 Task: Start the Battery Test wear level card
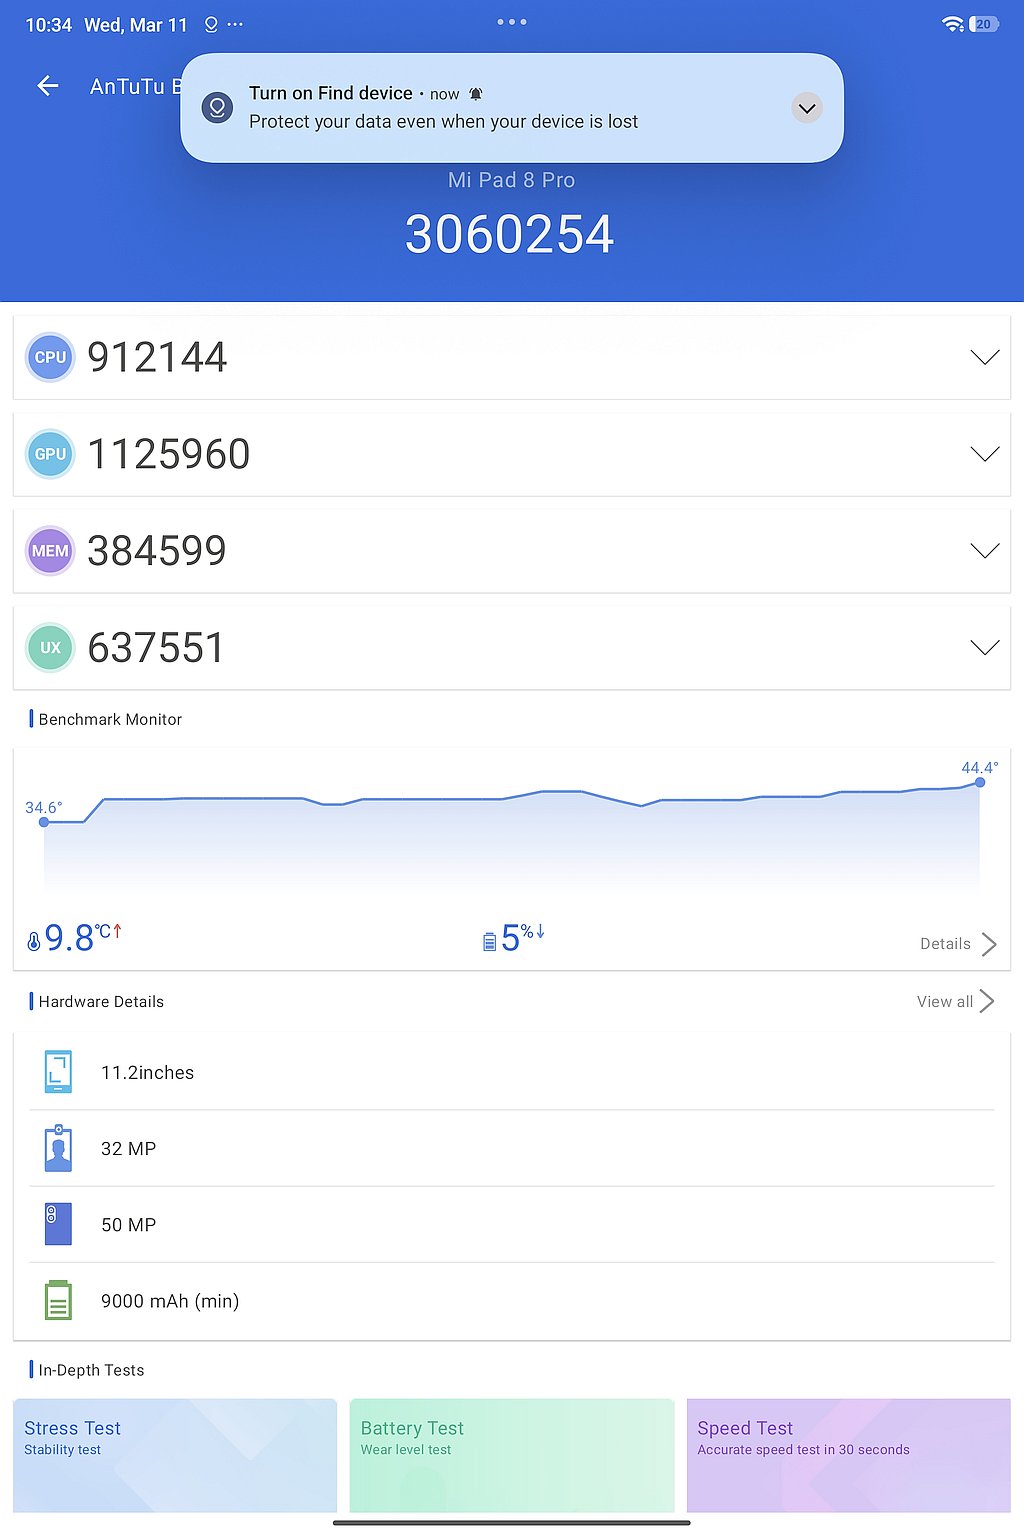(x=512, y=1455)
